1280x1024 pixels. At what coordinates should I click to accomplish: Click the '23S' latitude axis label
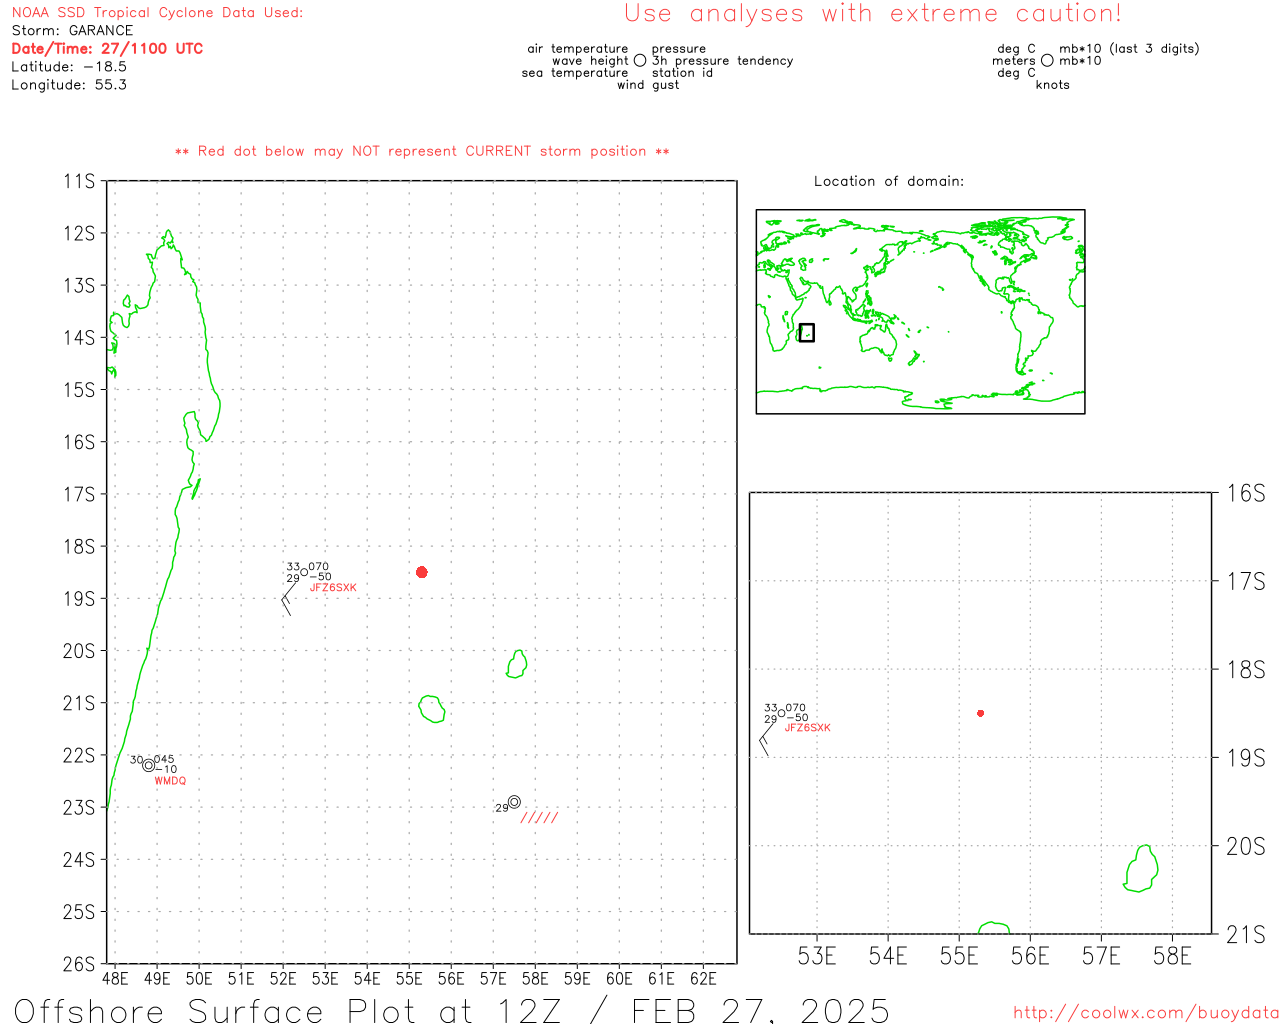[x=79, y=808]
